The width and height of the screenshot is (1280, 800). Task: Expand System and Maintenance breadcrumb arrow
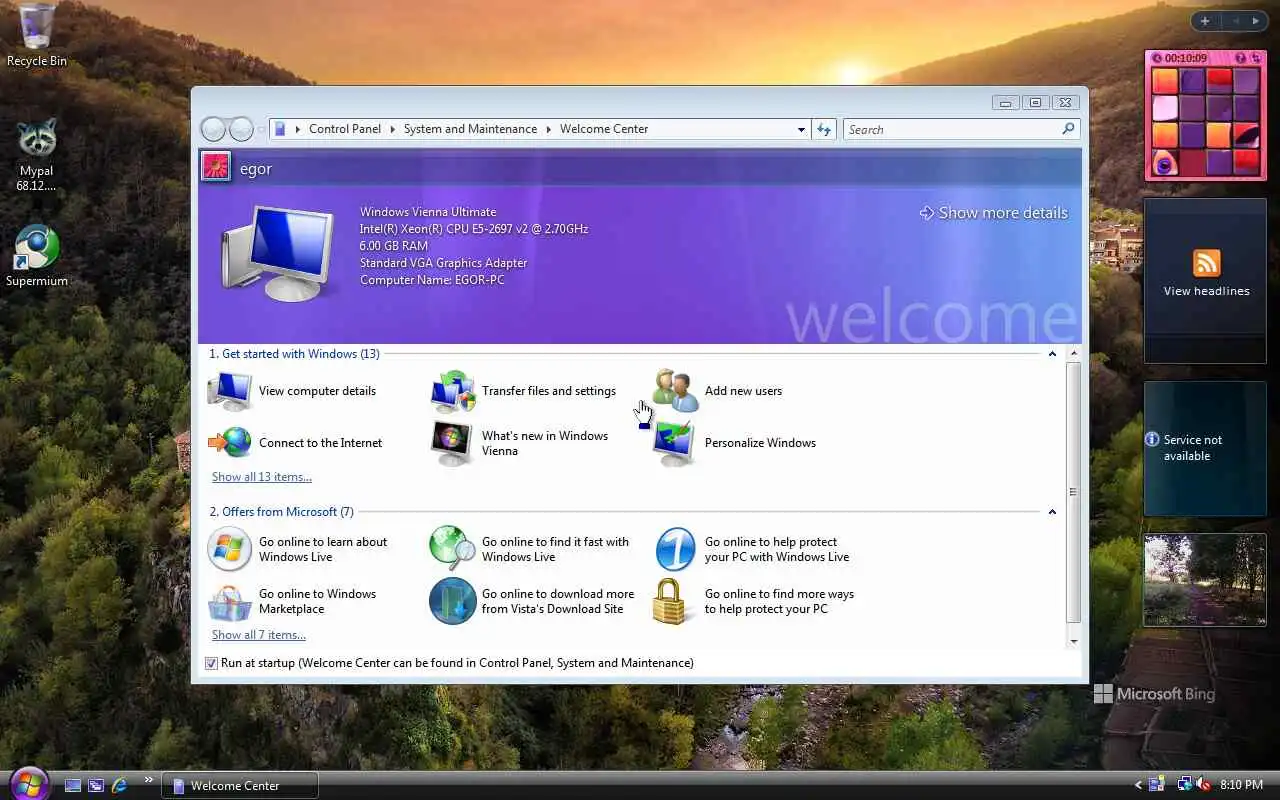(x=548, y=129)
